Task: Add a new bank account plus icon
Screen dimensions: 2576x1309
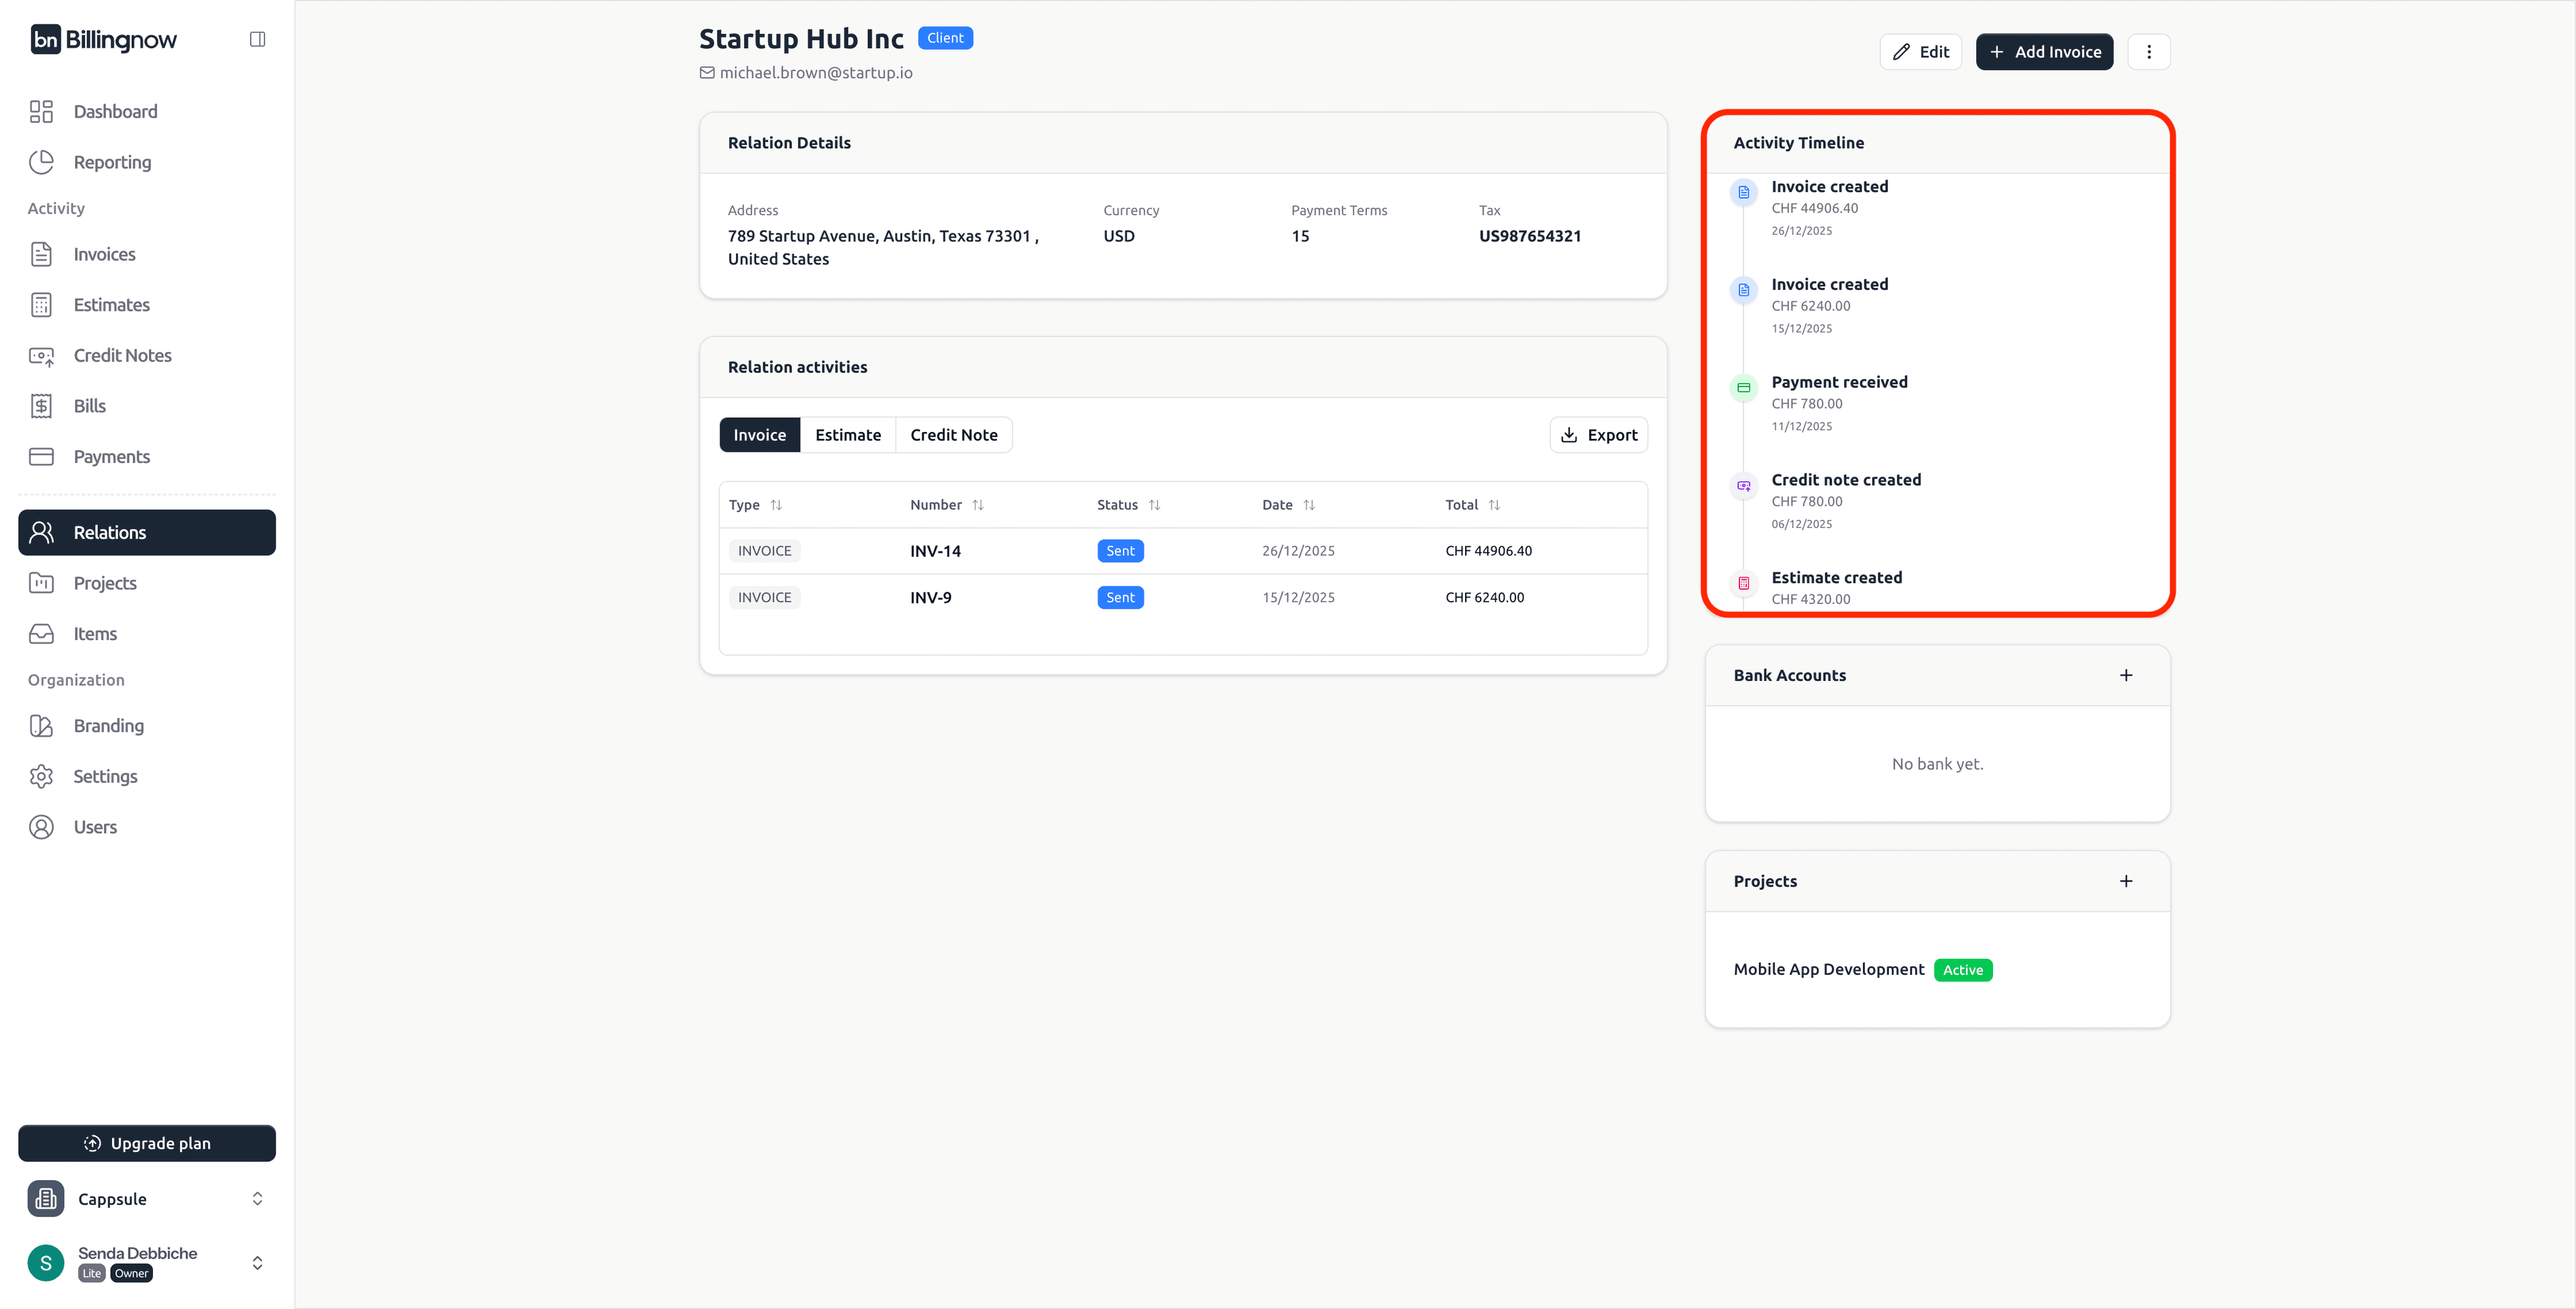Action: click(x=2126, y=675)
